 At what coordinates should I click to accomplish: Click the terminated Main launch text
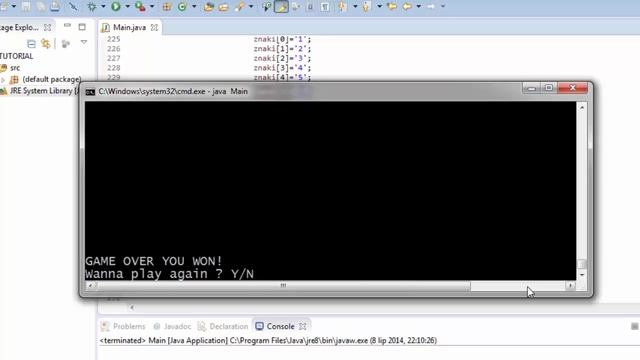tap(268, 340)
